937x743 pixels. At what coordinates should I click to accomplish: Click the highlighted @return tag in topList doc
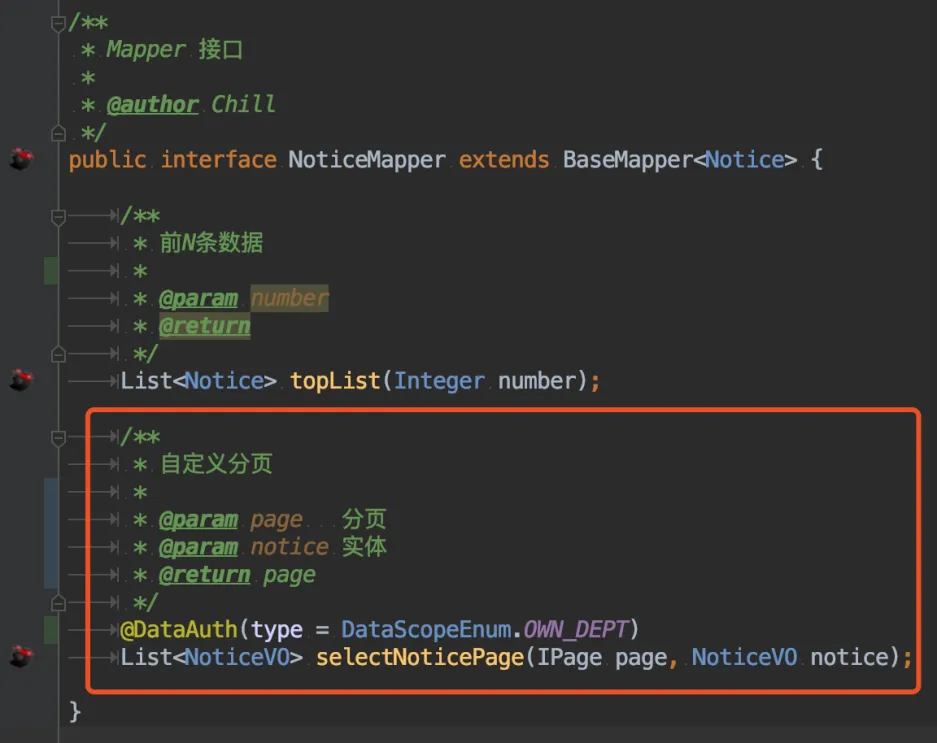tap(204, 326)
